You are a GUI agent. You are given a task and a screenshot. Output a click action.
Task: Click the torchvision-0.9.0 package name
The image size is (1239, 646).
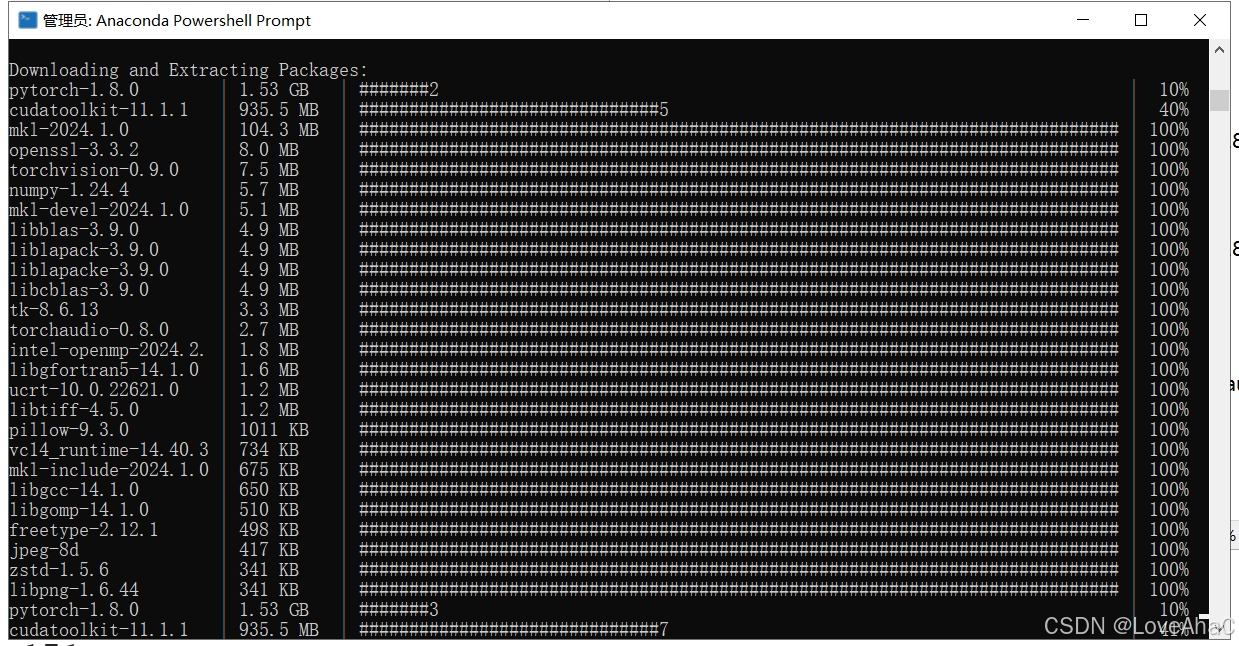[94, 170]
